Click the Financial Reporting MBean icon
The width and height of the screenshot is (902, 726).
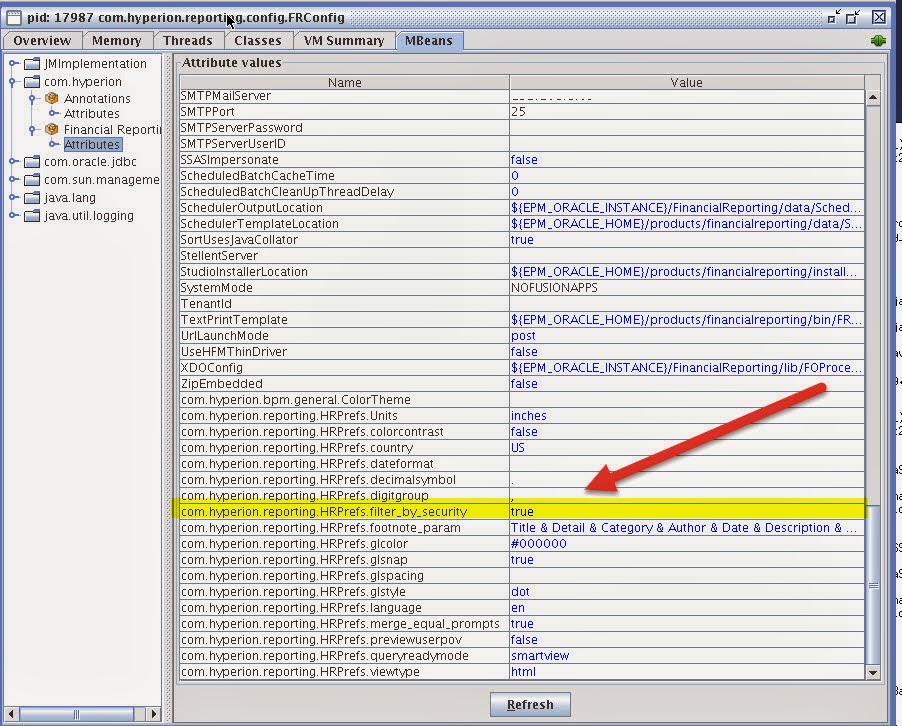point(52,129)
